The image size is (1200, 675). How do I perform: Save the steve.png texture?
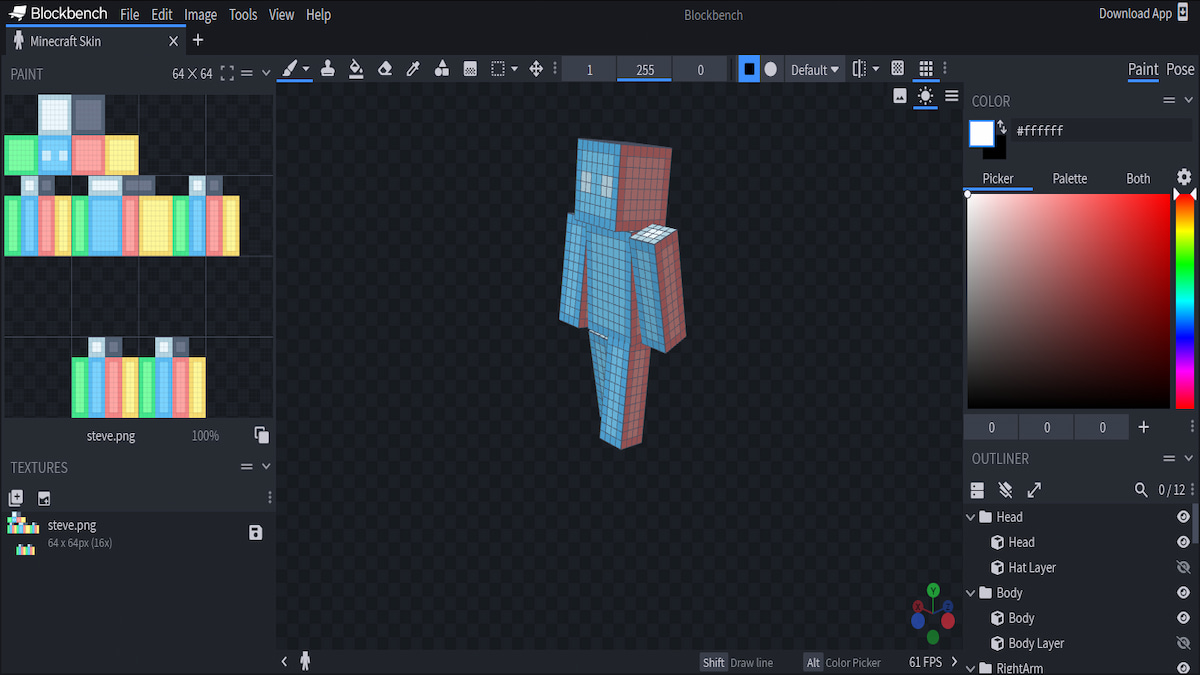click(x=255, y=533)
